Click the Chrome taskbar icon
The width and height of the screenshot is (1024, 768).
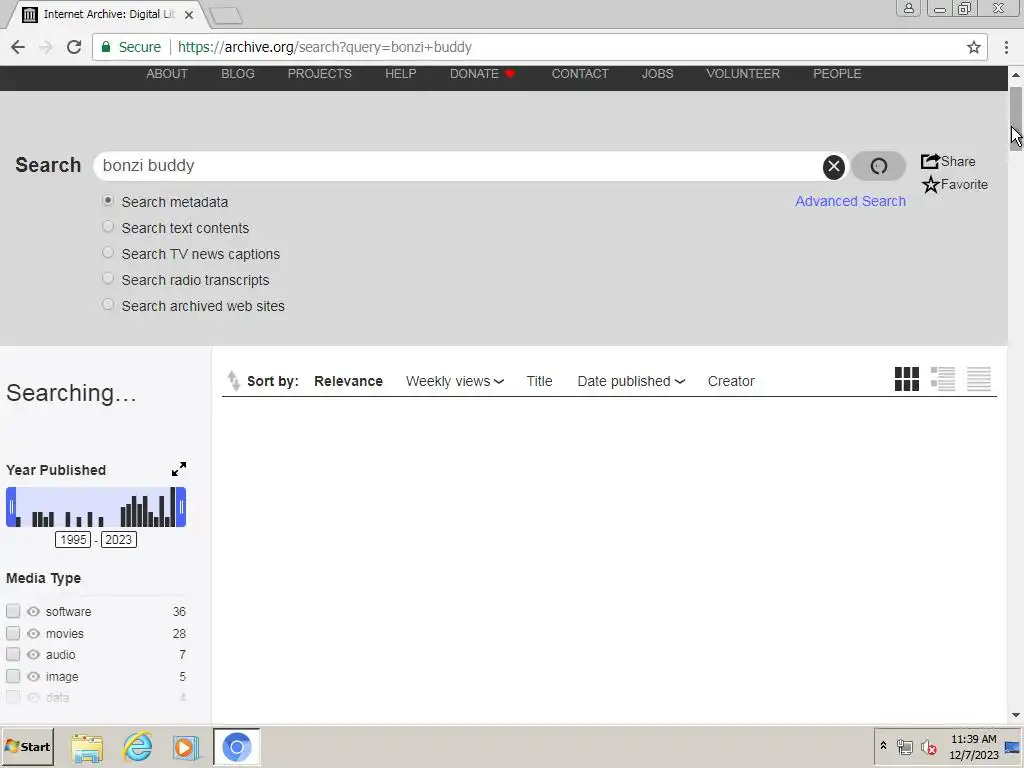click(236, 747)
